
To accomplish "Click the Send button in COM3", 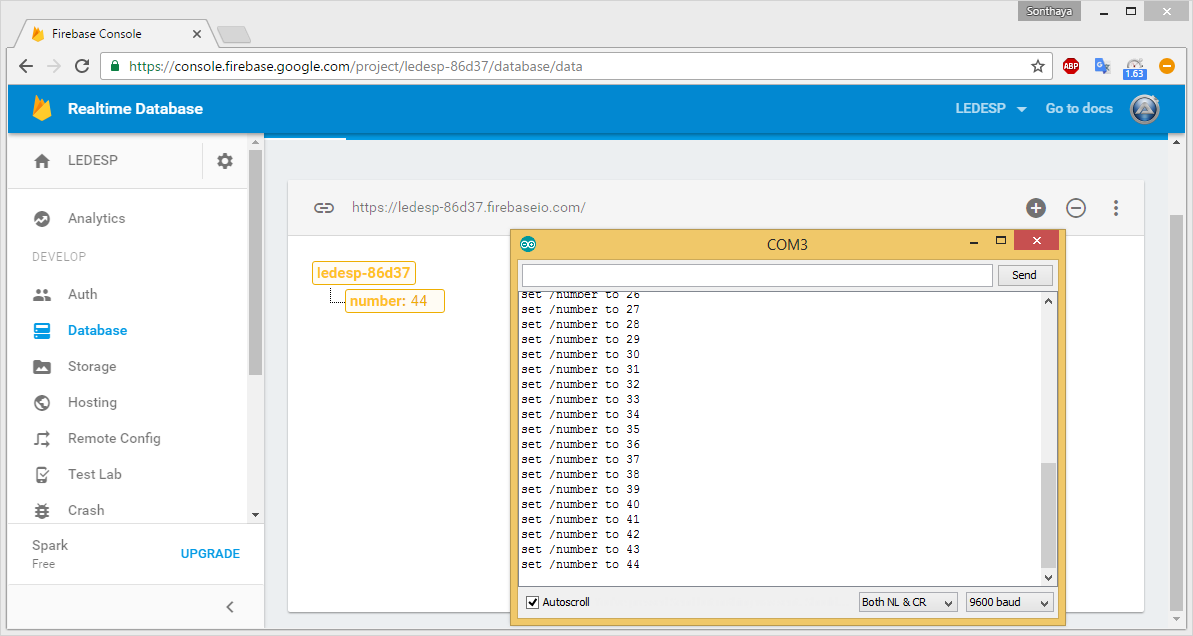I will click(x=1024, y=275).
